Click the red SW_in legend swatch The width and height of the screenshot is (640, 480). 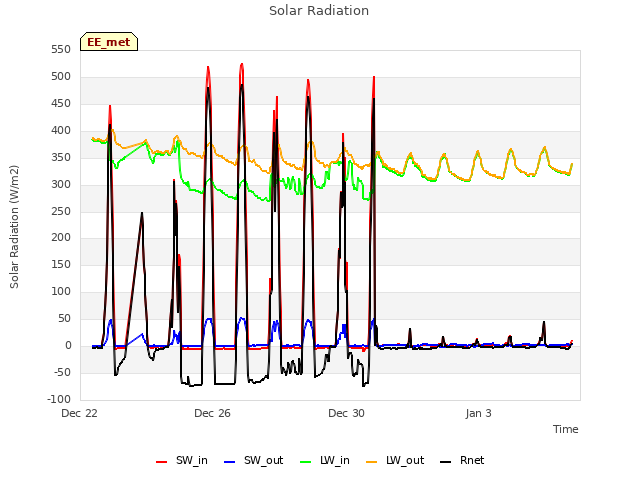pos(162,462)
